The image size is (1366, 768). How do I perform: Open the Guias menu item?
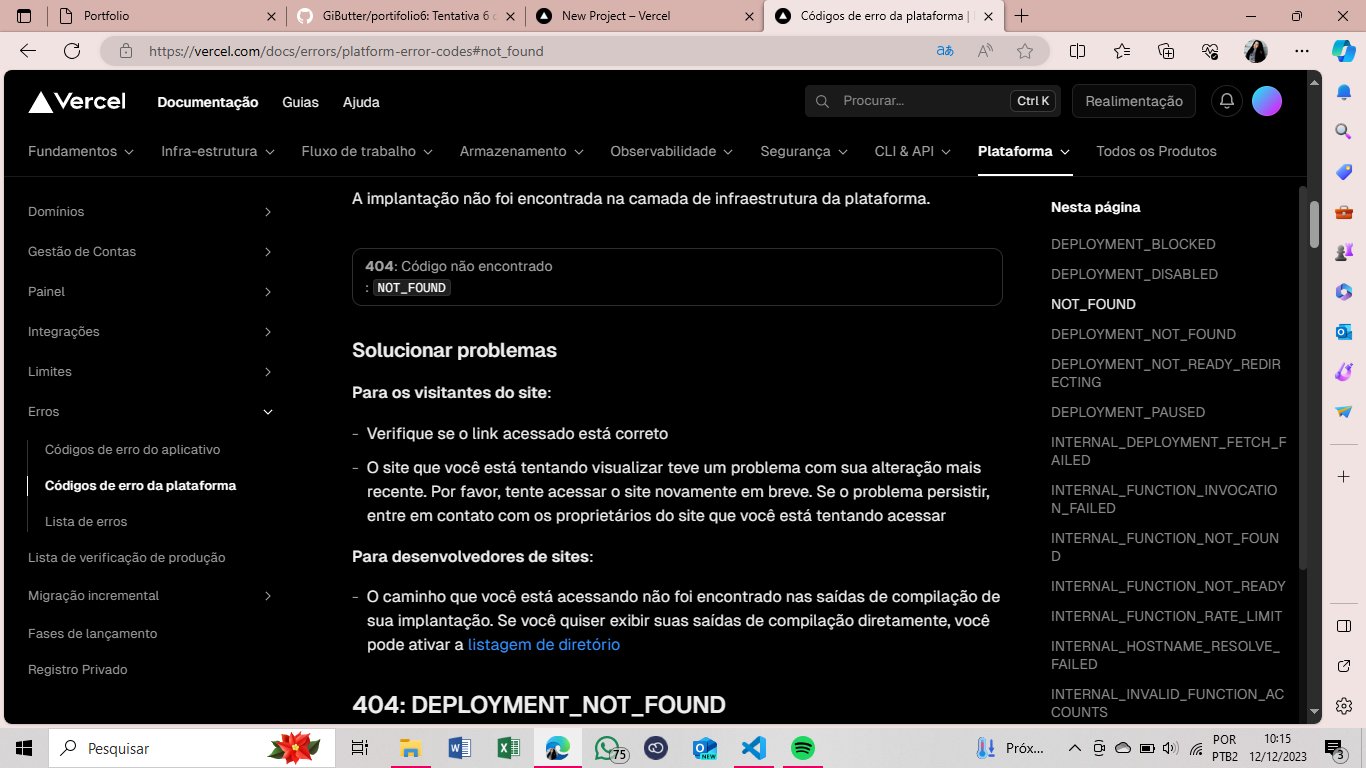point(300,102)
